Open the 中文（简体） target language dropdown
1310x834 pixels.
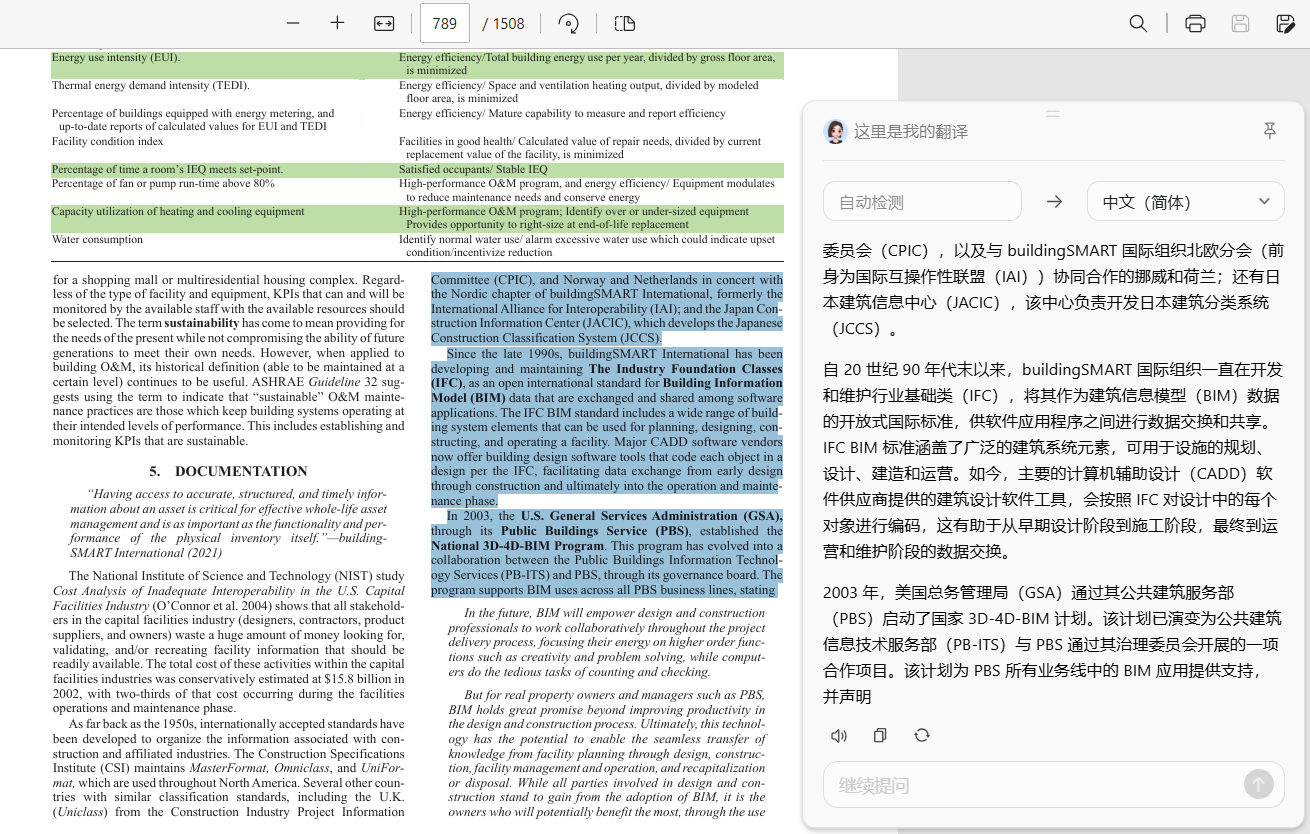point(1185,201)
